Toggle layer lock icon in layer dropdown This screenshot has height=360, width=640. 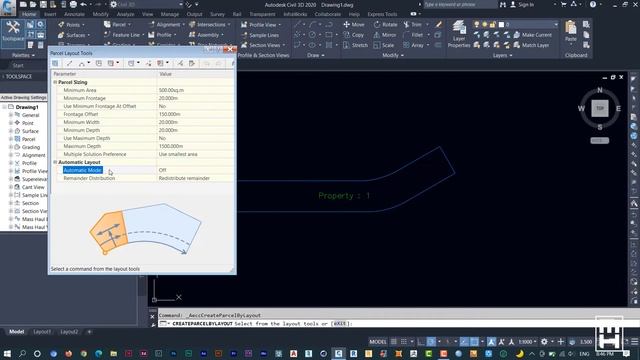[x=492, y=24]
